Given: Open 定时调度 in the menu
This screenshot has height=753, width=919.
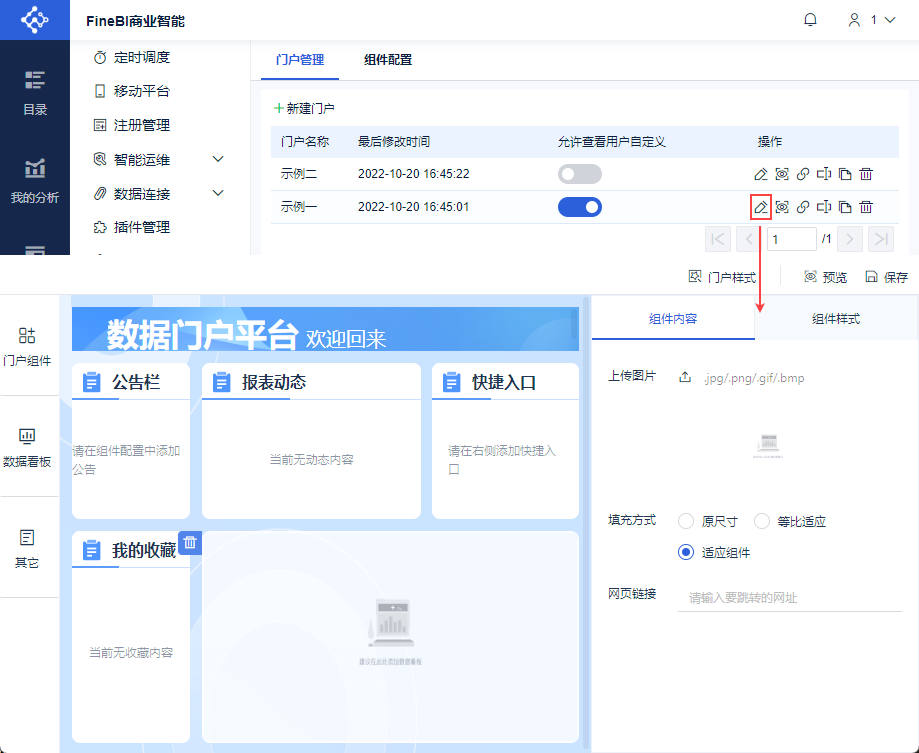Looking at the screenshot, I should click(x=132, y=57).
